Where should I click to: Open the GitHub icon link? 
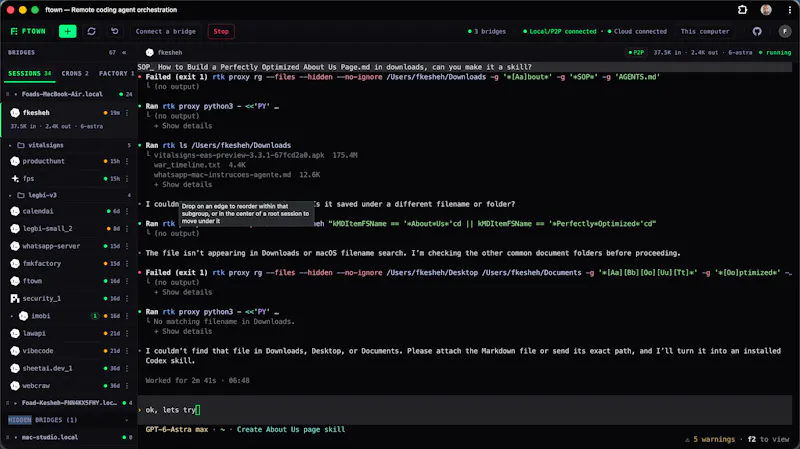757,31
